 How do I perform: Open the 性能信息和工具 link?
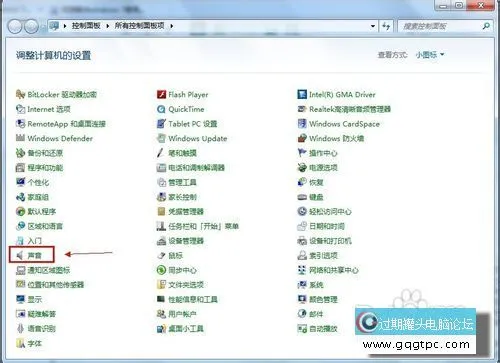tap(193, 299)
